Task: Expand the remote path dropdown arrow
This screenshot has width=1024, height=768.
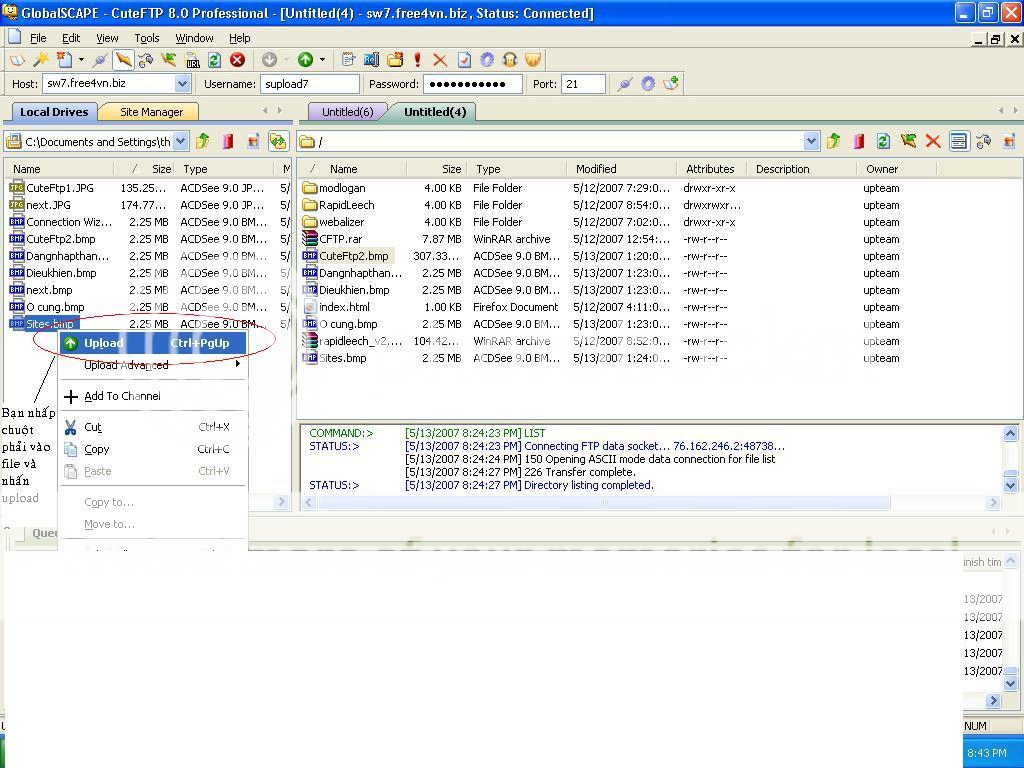Action: (811, 141)
